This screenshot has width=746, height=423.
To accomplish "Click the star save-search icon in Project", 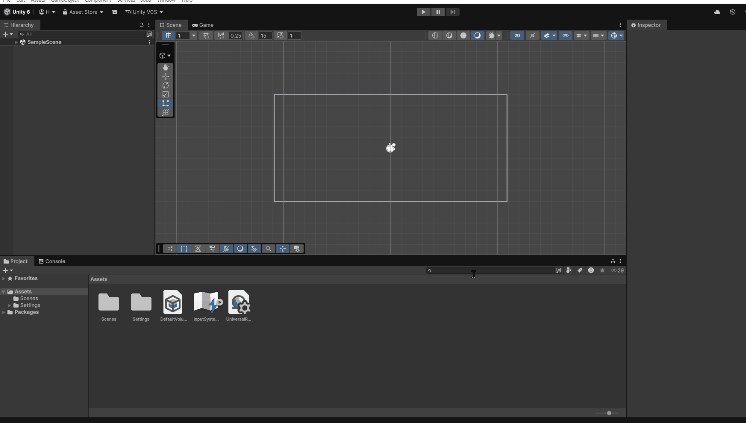I will (602, 270).
